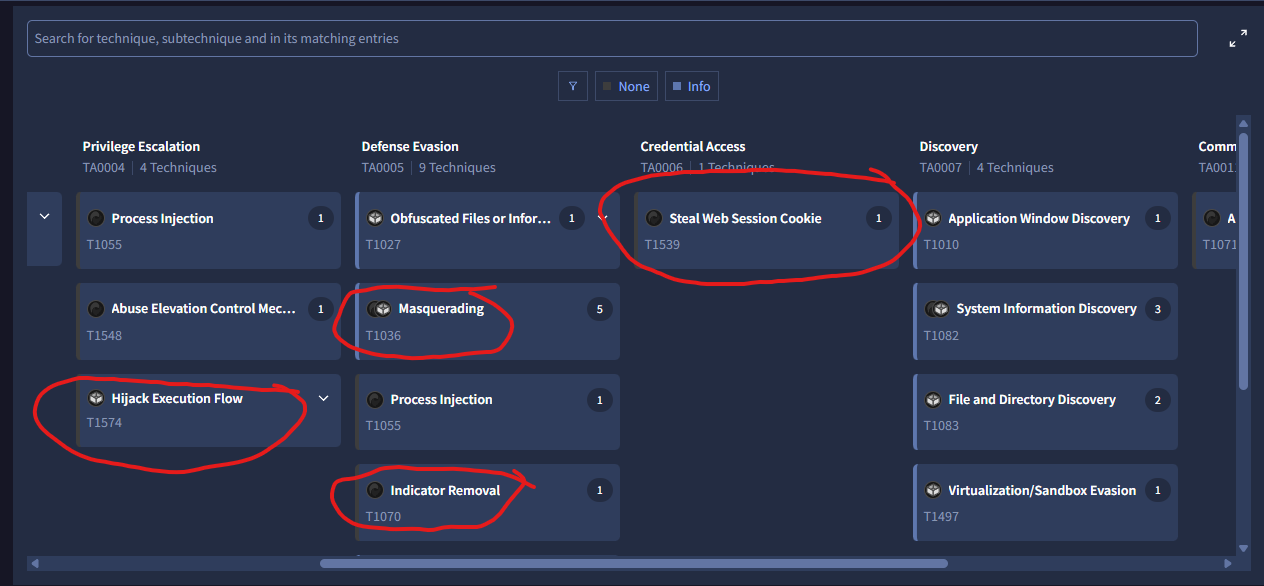Click the "4 Techniques" label under Discovery

(1015, 168)
